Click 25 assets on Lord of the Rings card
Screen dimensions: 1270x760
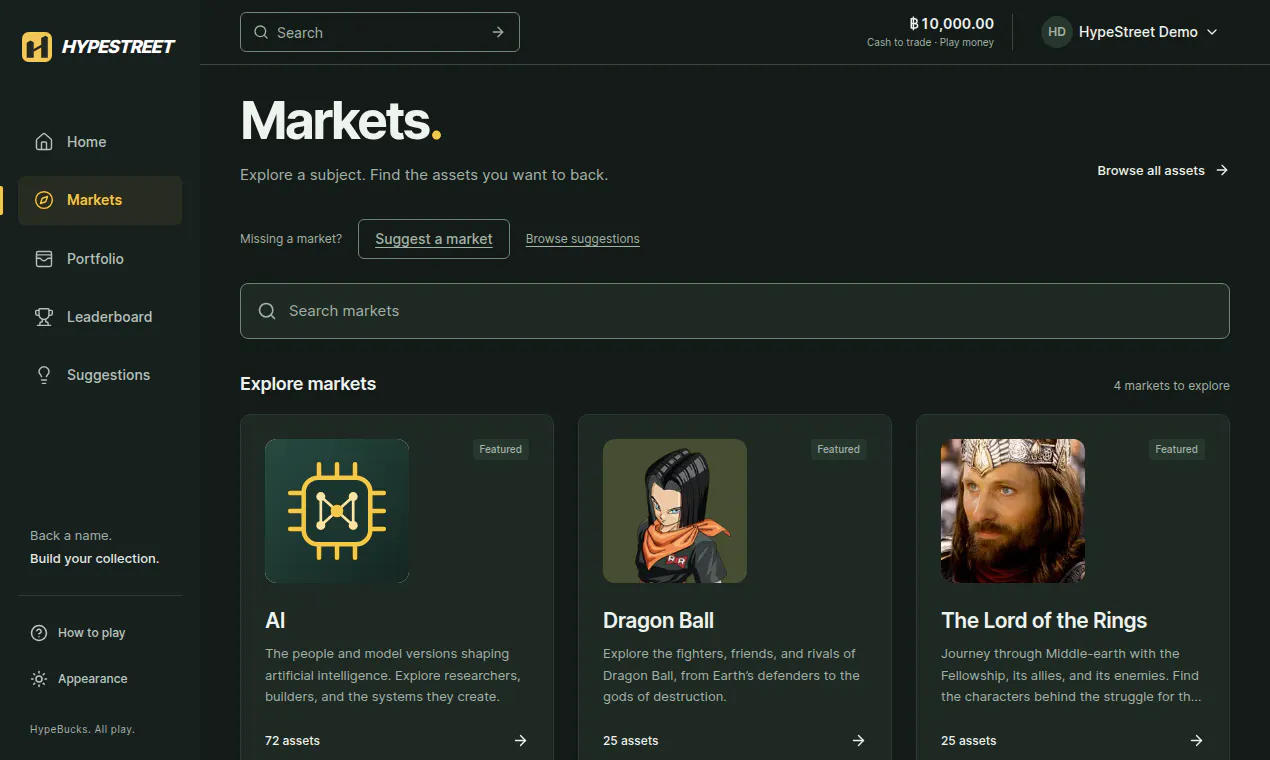pyautogui.click(x=969, y=741)
